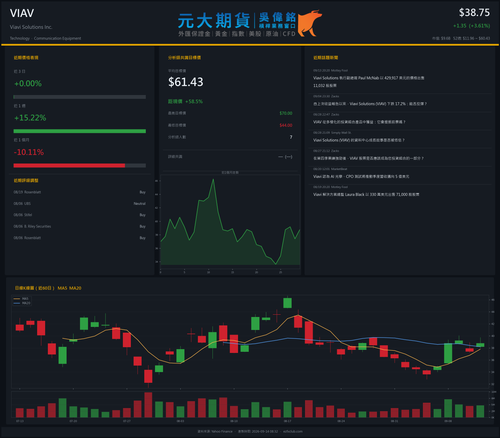Image resolution: width=500 pixels, height=438 pixels.
Task: Select the B. Riley Securities rating row
Action: [x=80, y=226]
